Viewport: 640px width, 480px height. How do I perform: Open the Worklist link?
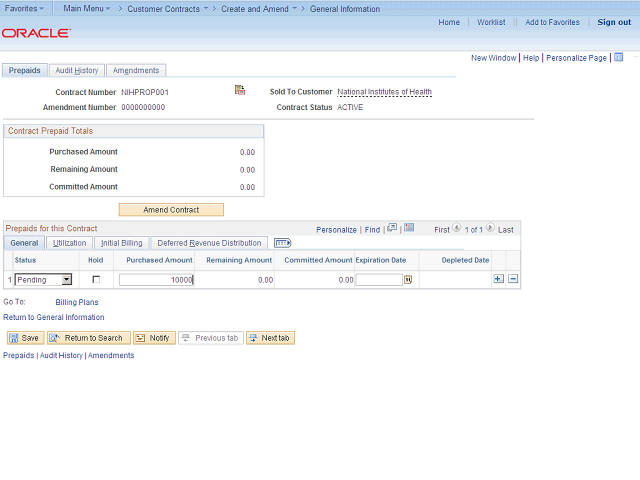click(491, 22)
